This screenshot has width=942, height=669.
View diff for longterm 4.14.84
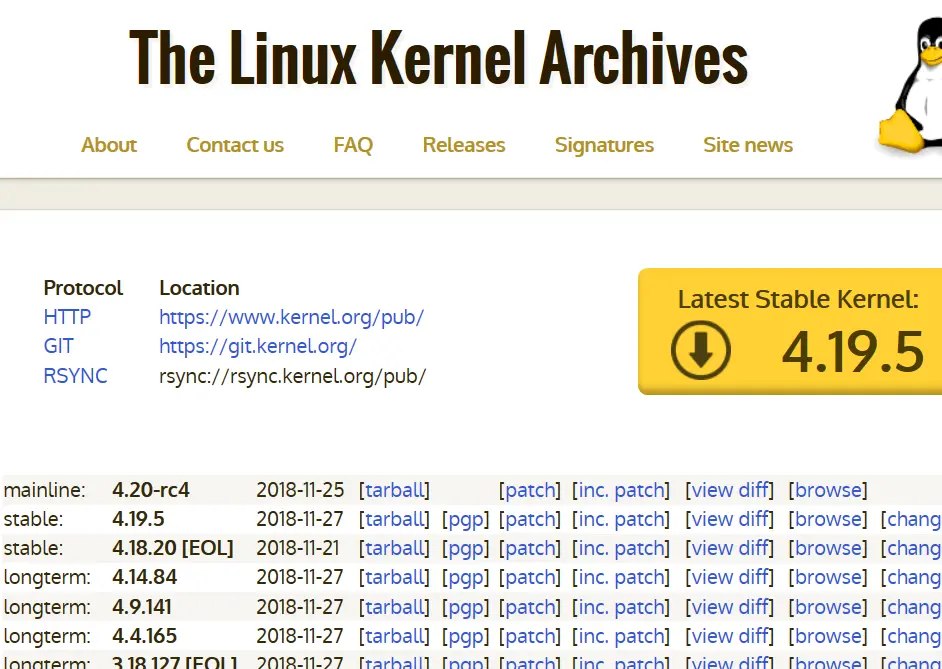[730, 577]
